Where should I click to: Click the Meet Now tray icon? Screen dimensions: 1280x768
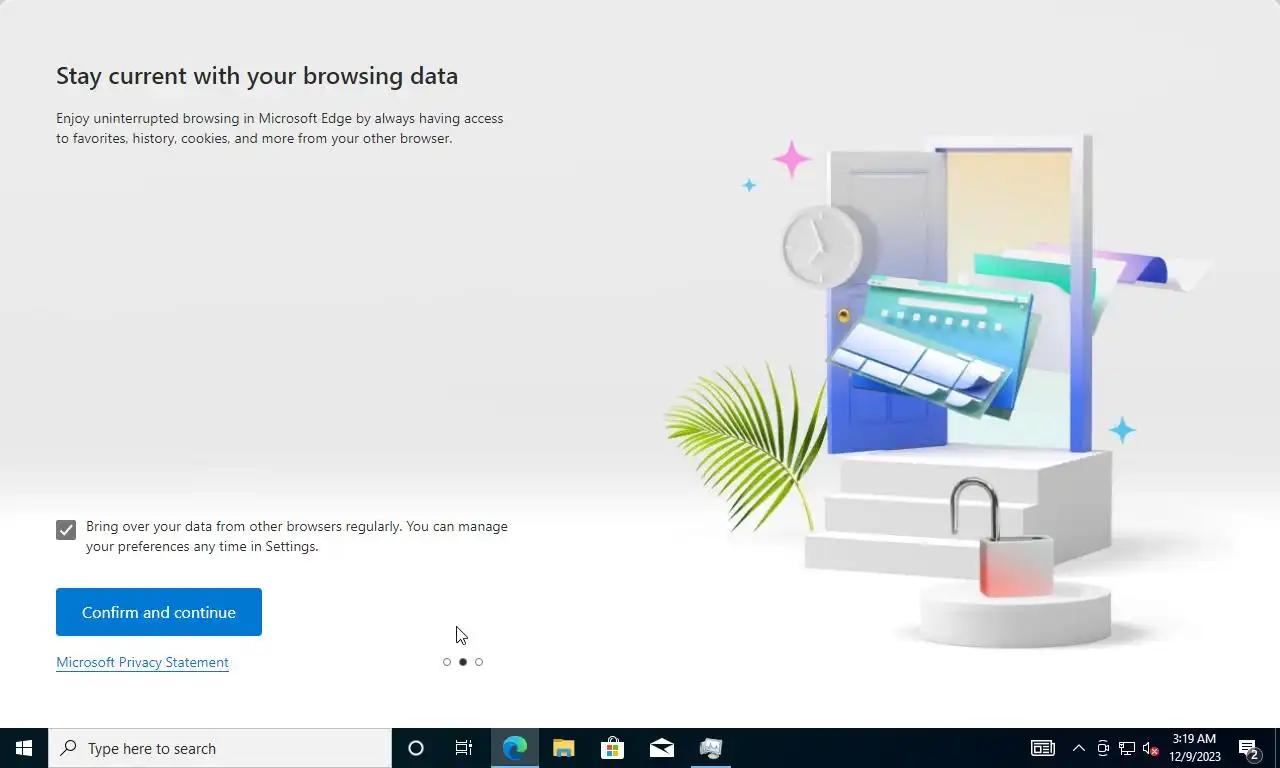pyautogui.click(x=1103, y=748)
